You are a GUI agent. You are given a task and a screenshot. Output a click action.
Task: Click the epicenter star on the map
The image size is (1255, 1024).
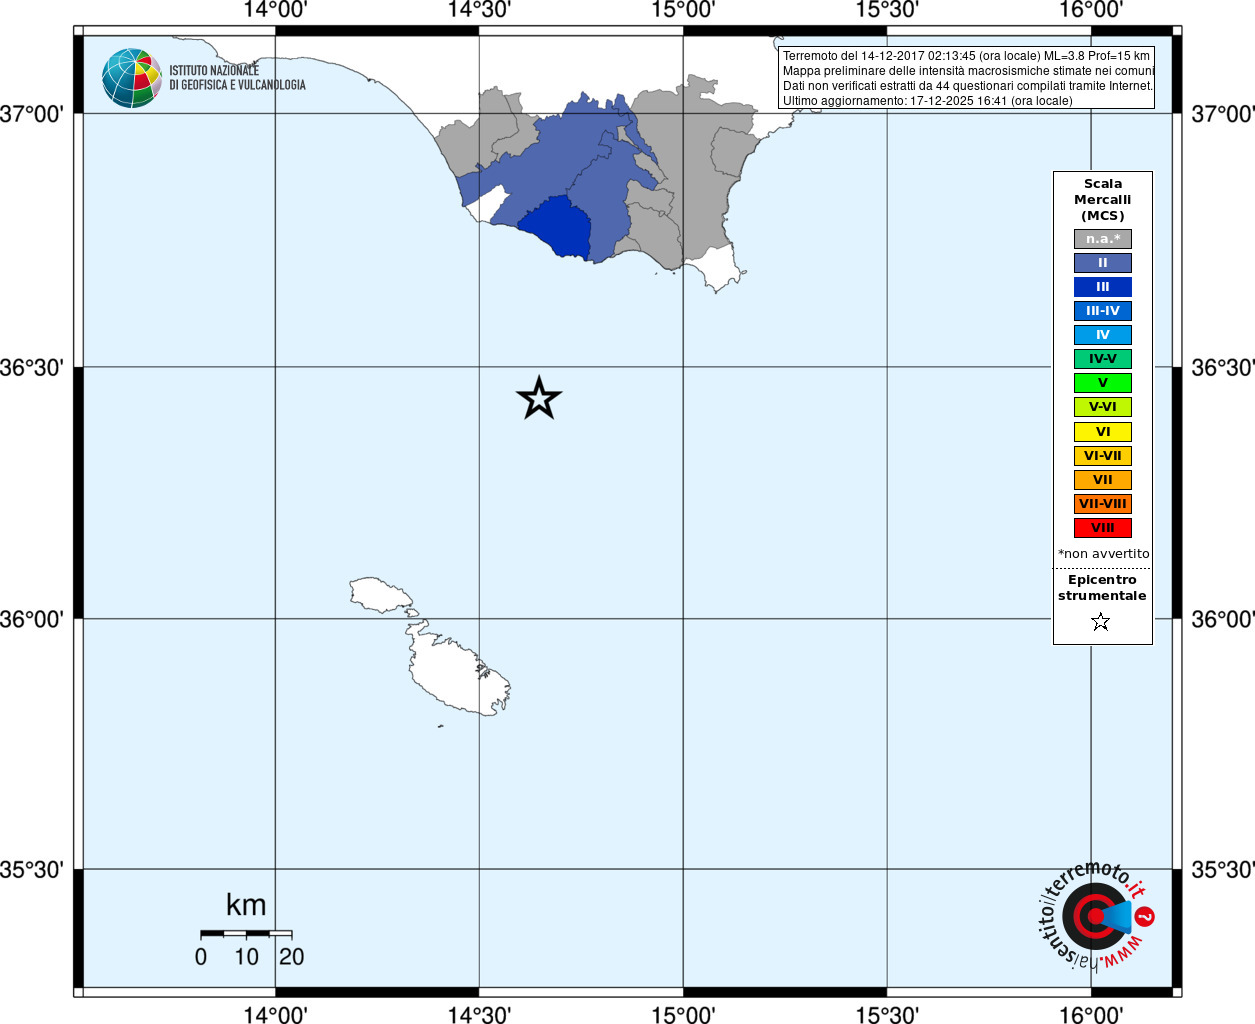pyautogui.click(x=539, y=398)
